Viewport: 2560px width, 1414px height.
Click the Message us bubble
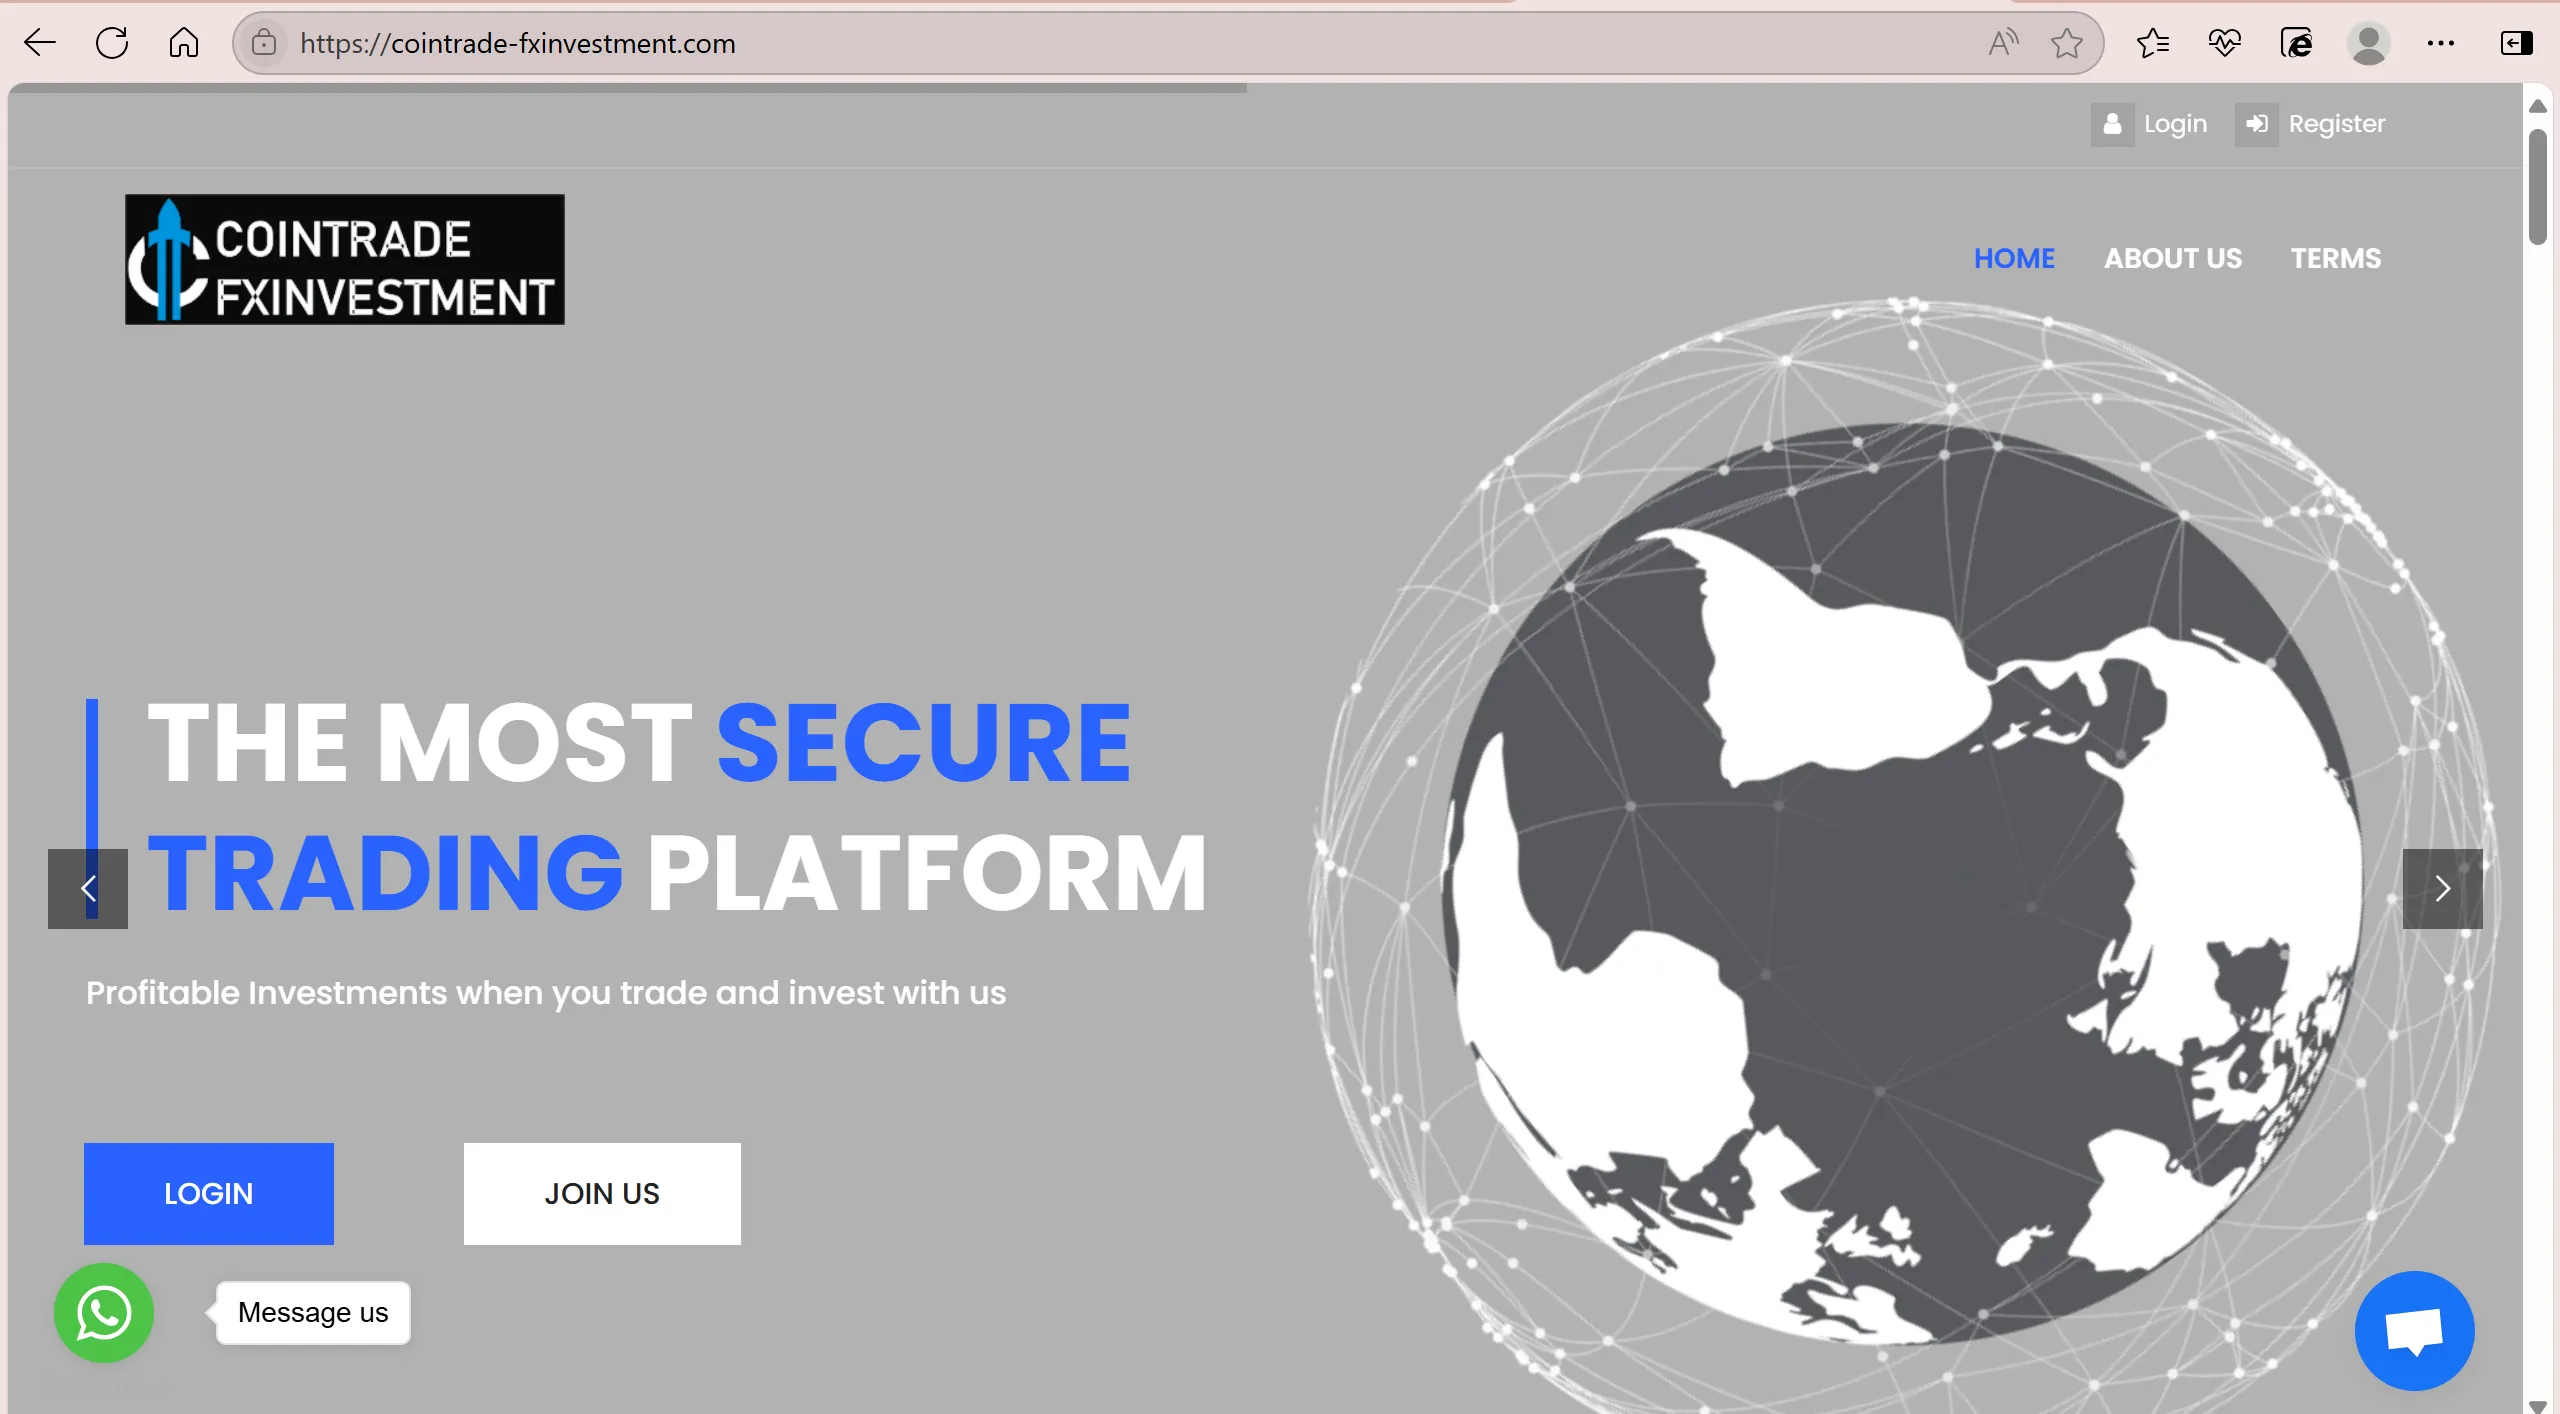313,1313
